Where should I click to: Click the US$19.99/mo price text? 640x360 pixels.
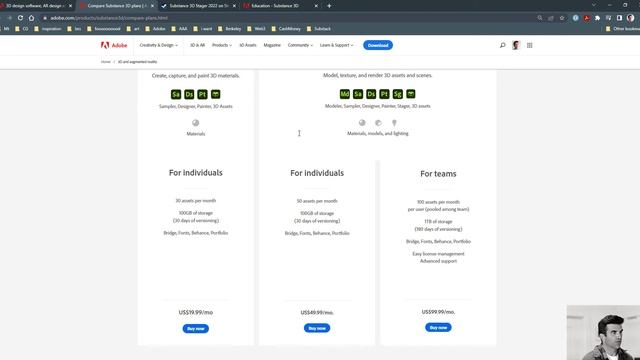tap(196, 312)
